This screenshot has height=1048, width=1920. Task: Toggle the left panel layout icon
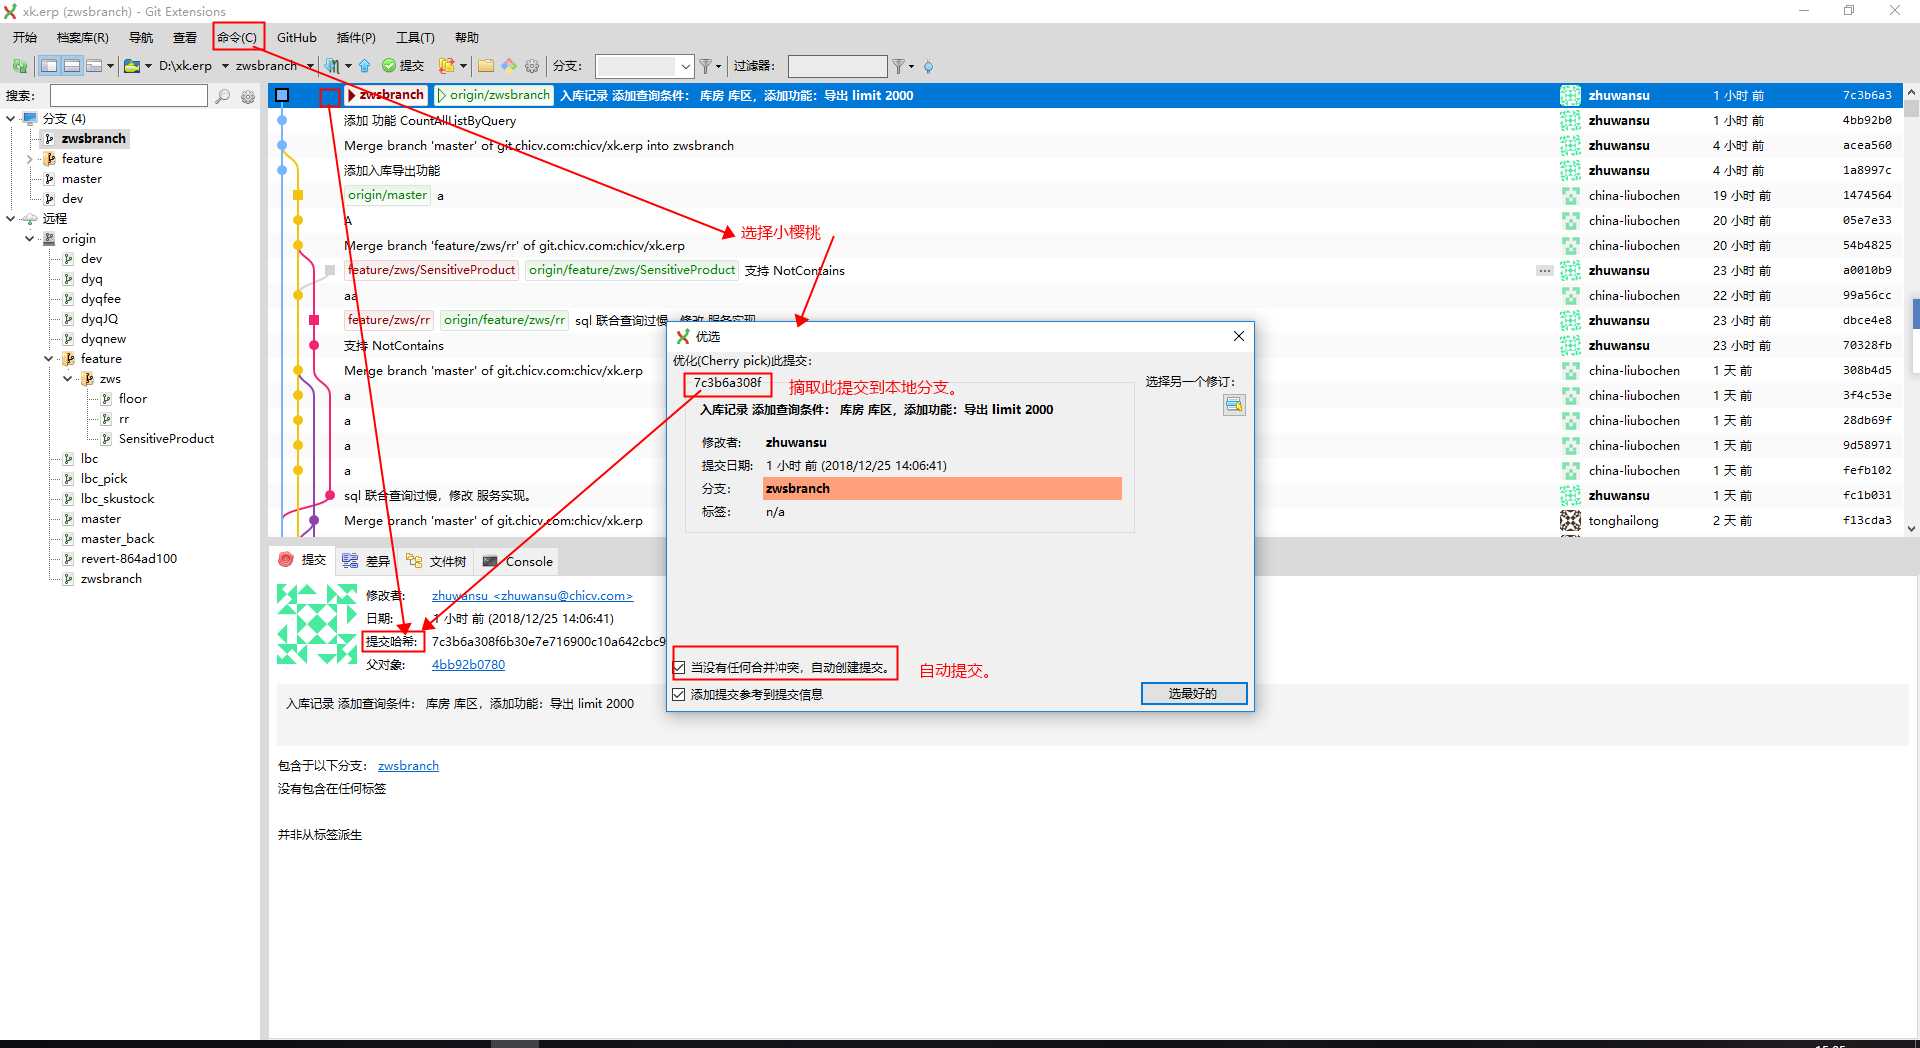(49, 66)
